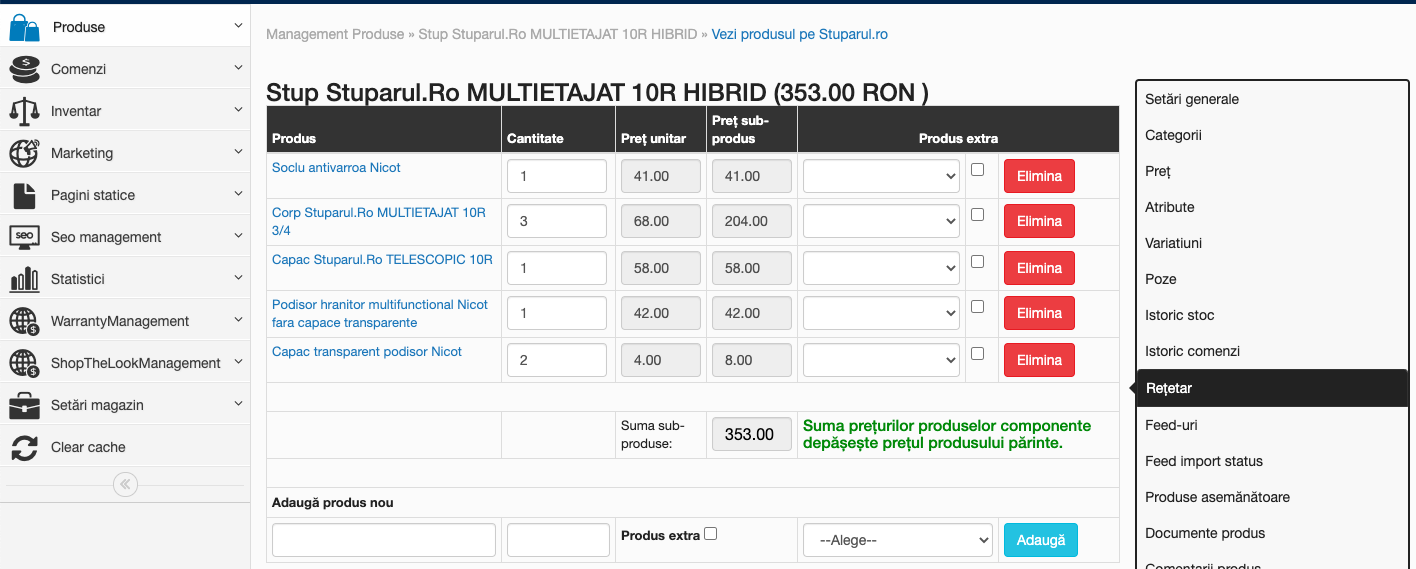Expand the Inventar menu chevron
Image resolution: width=1416 pixels, height=569 pixels.
pyautogui.click(x=238, y=110)
